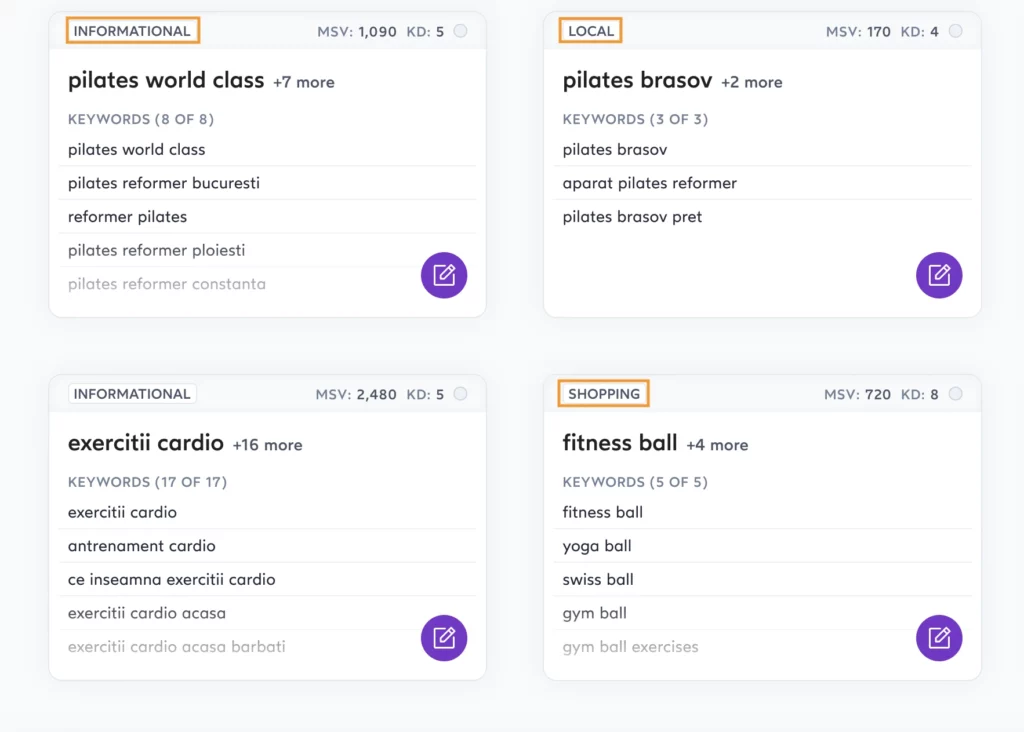
Task: Click the LOCAL intent tag
Action: pyautogui.click(x=591, y=31)
